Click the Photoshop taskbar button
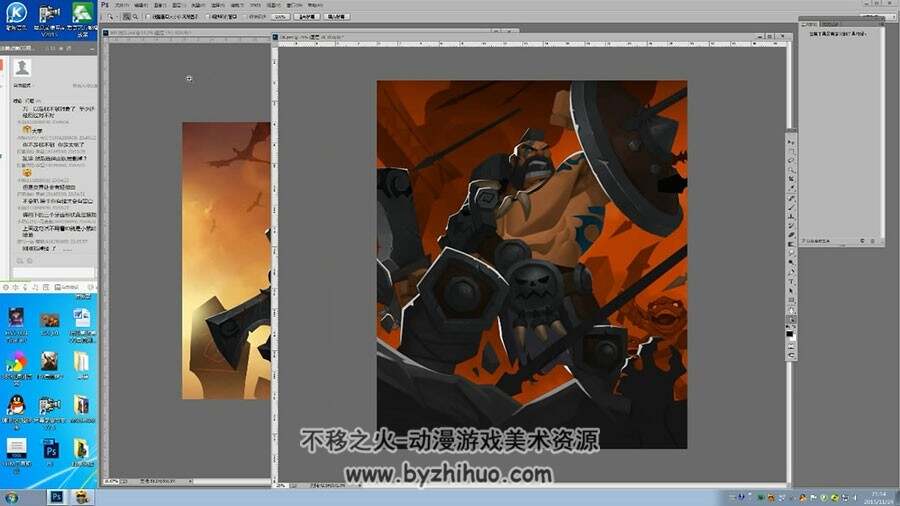Image resolution: width=900 pixels, height=506 pixels. tap(56, 497)
